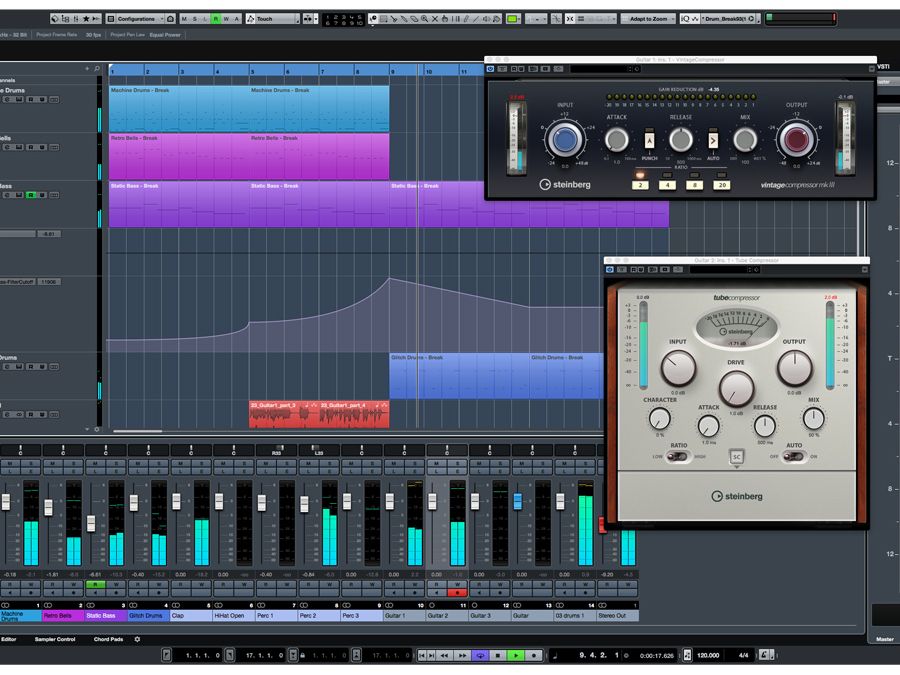Select the Zoom magnifier tool in toolbar

pyautogui.click(x=424, y=19)
